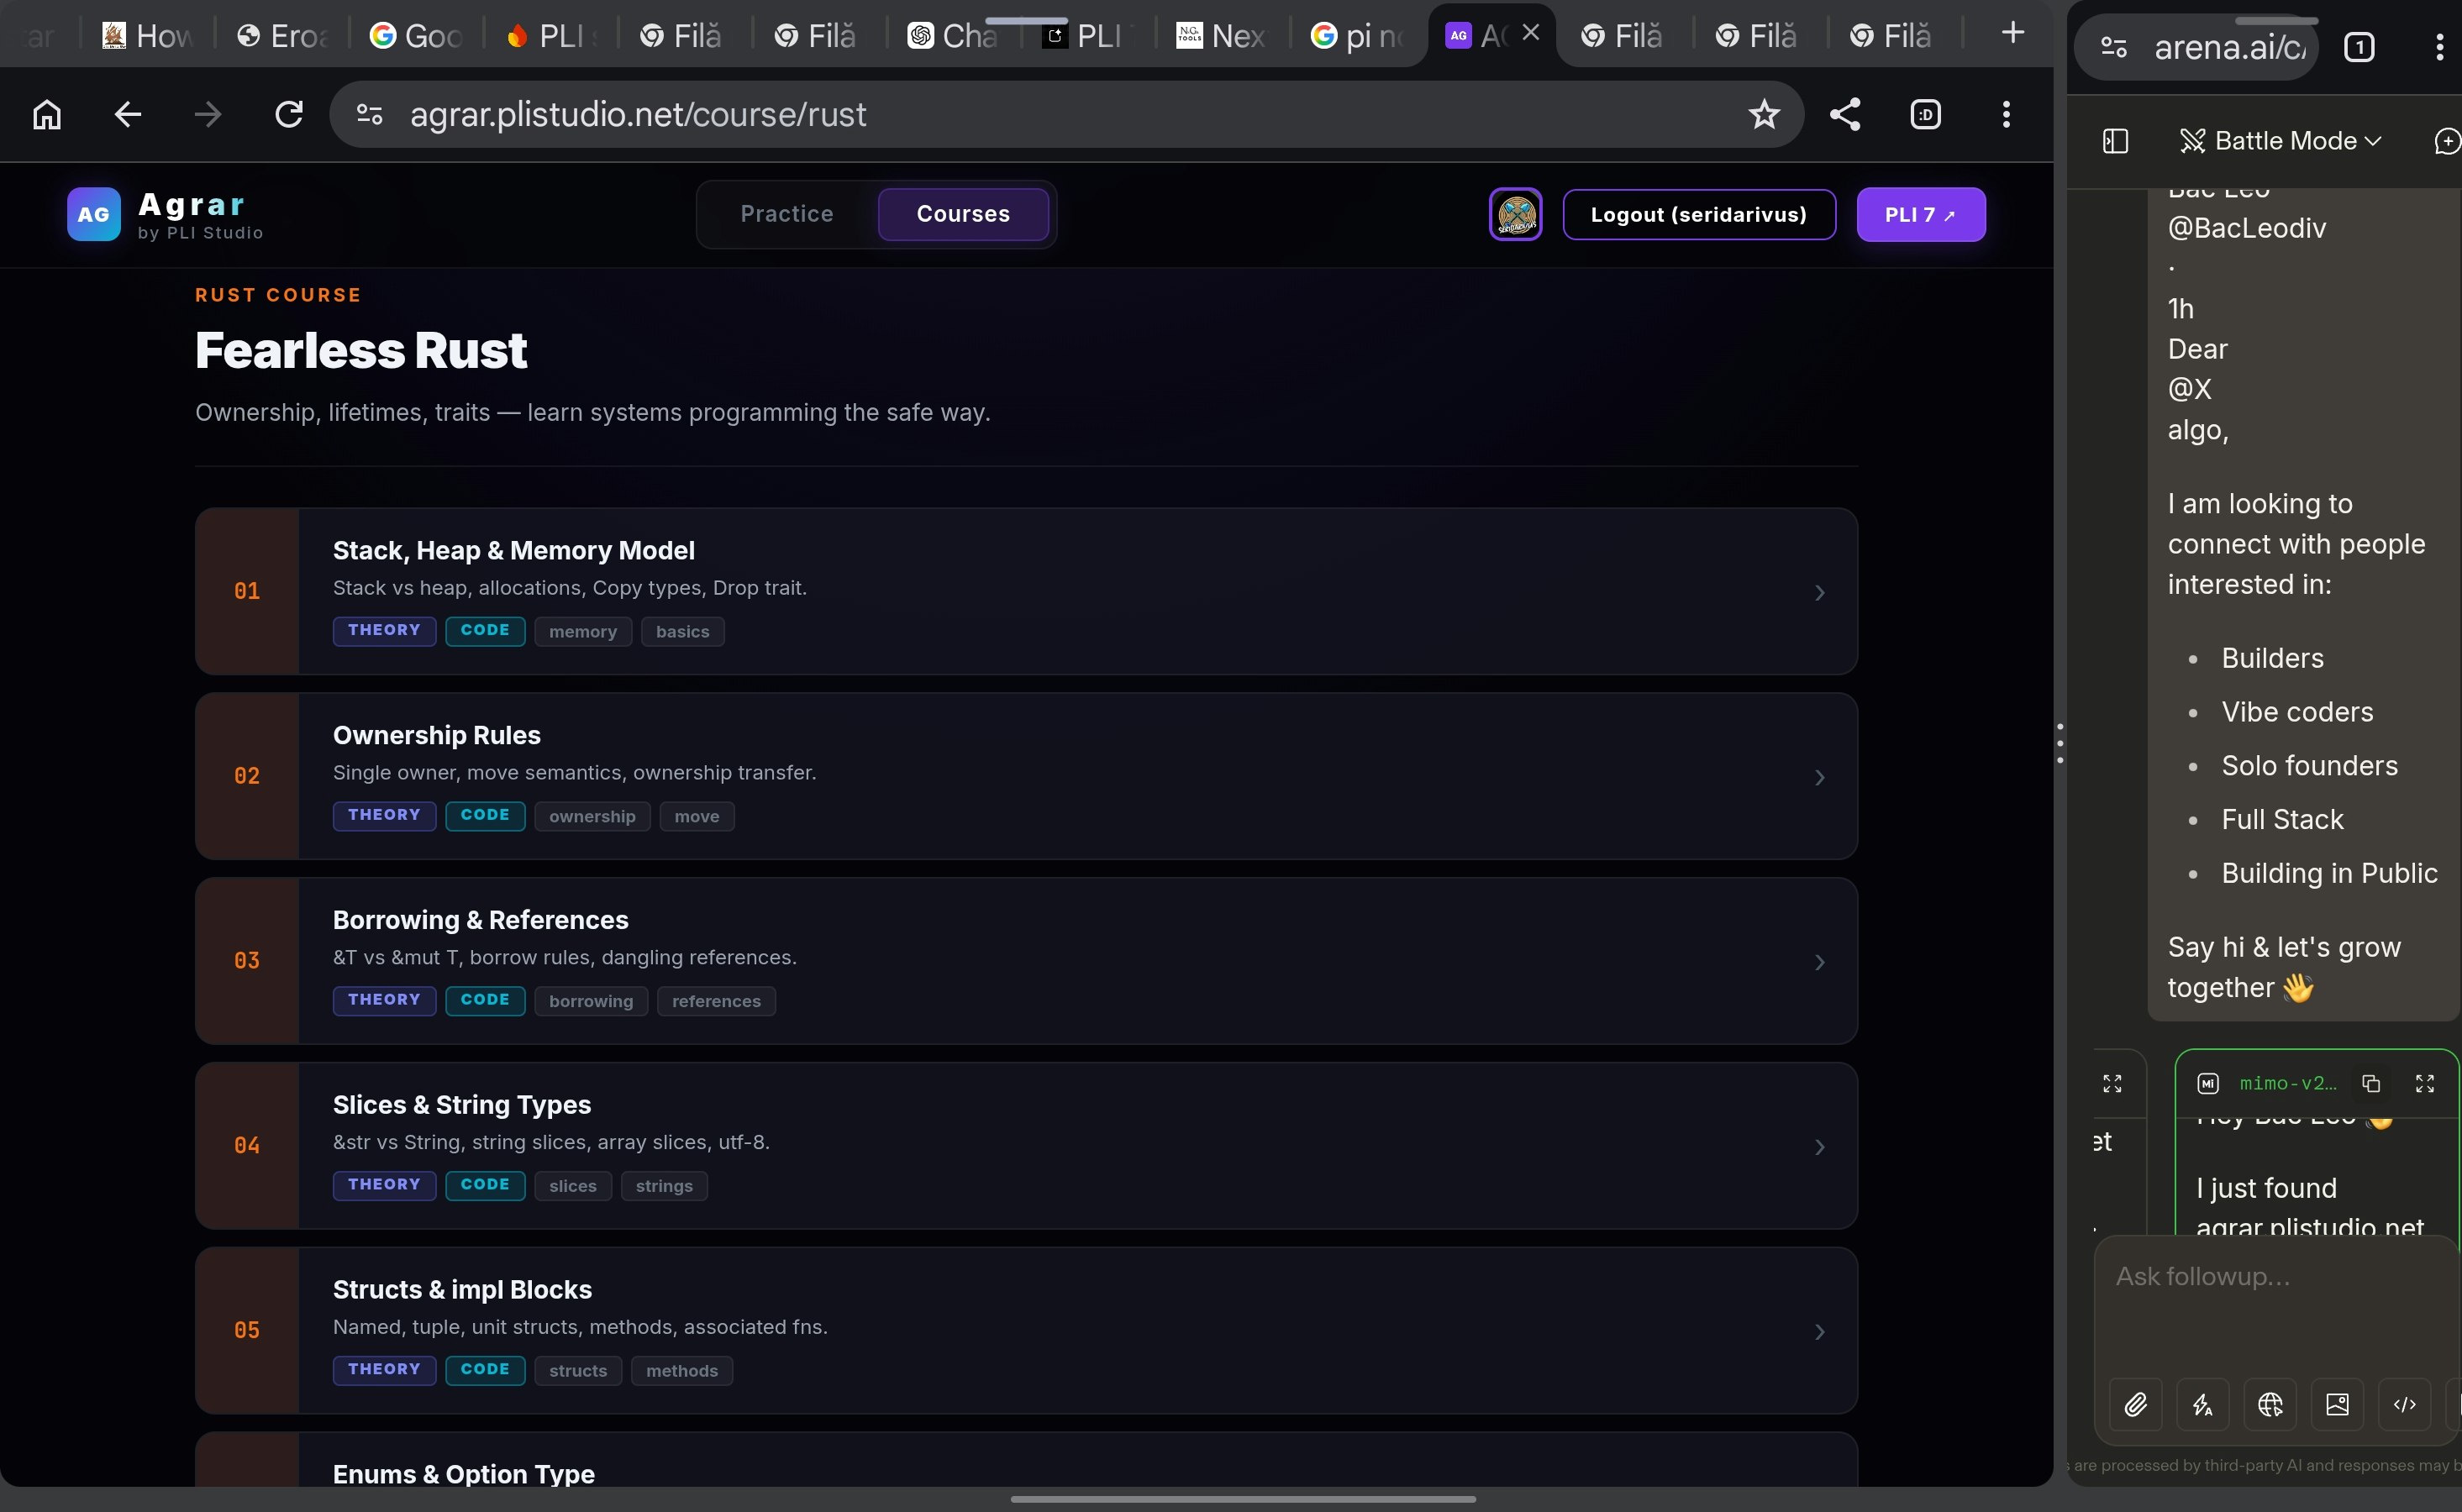Click the image generation icon
The image size is (2462, 1512).
tap(2337, 1404)
